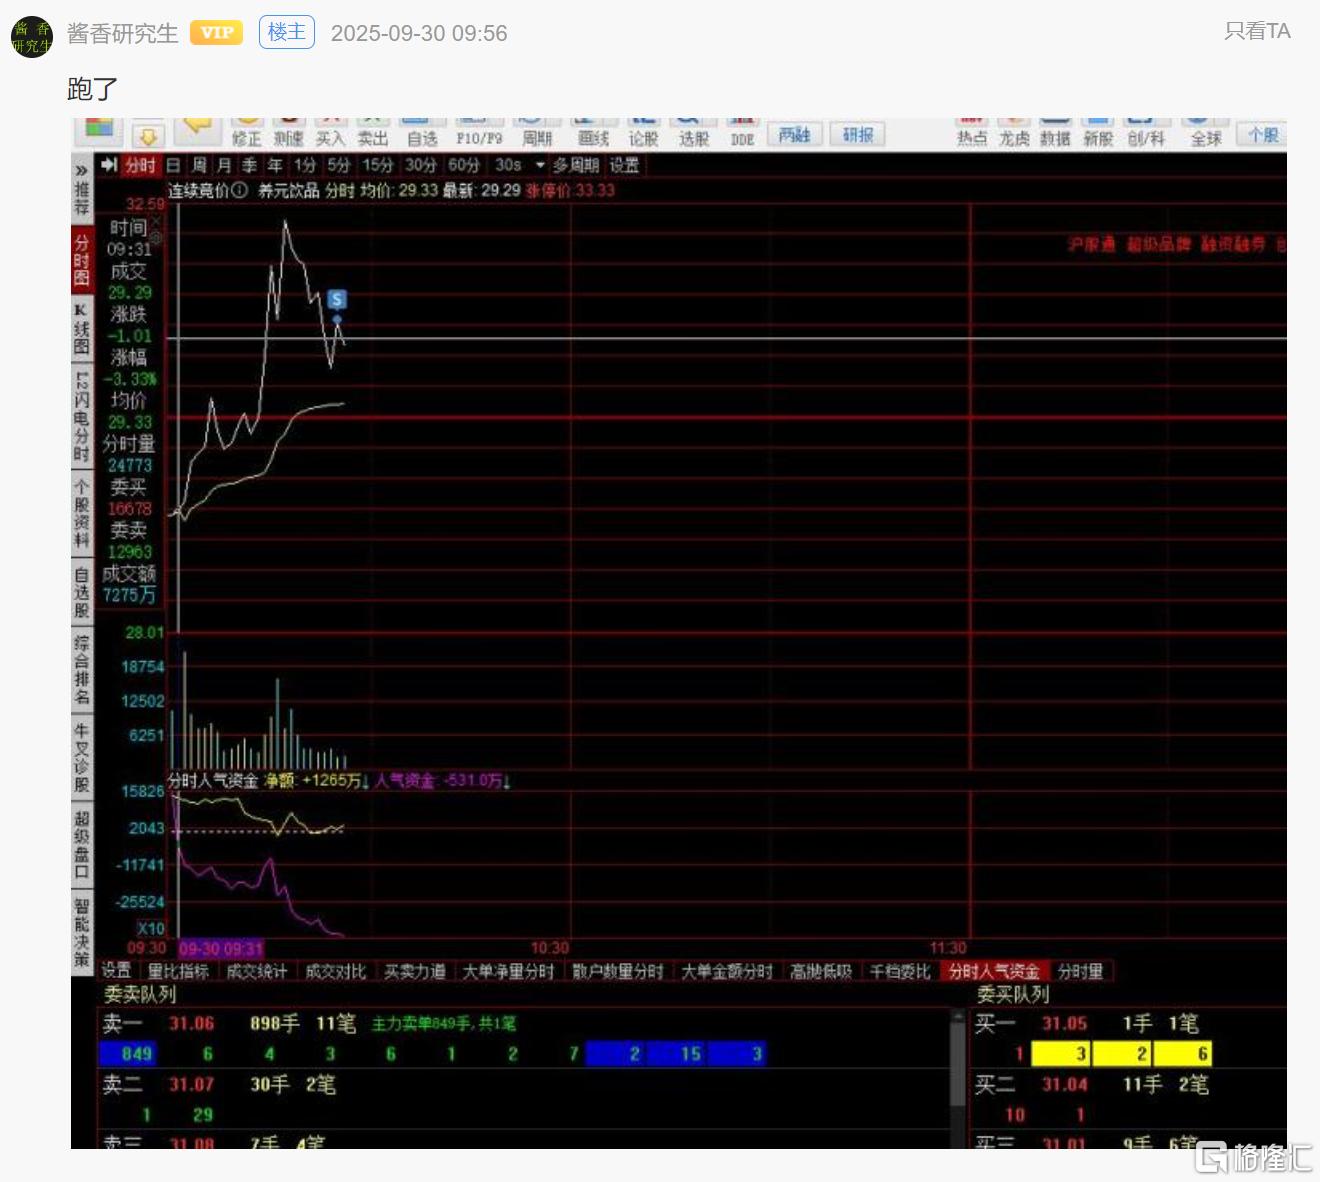
Task: Open the 自选 watchlist toolbar icon
Action: coord(422,132)
